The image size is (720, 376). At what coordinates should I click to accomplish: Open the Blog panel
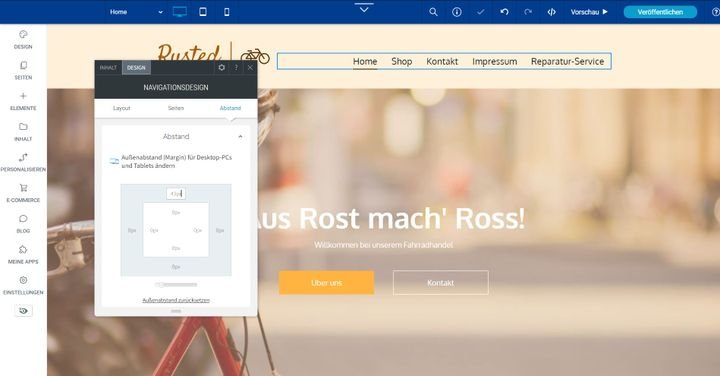(23, 224)
